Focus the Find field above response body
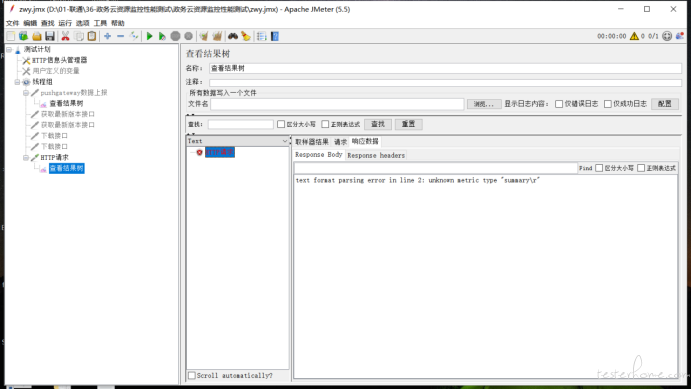The height and width of the screenshot is (389, 692). (436, 168)
